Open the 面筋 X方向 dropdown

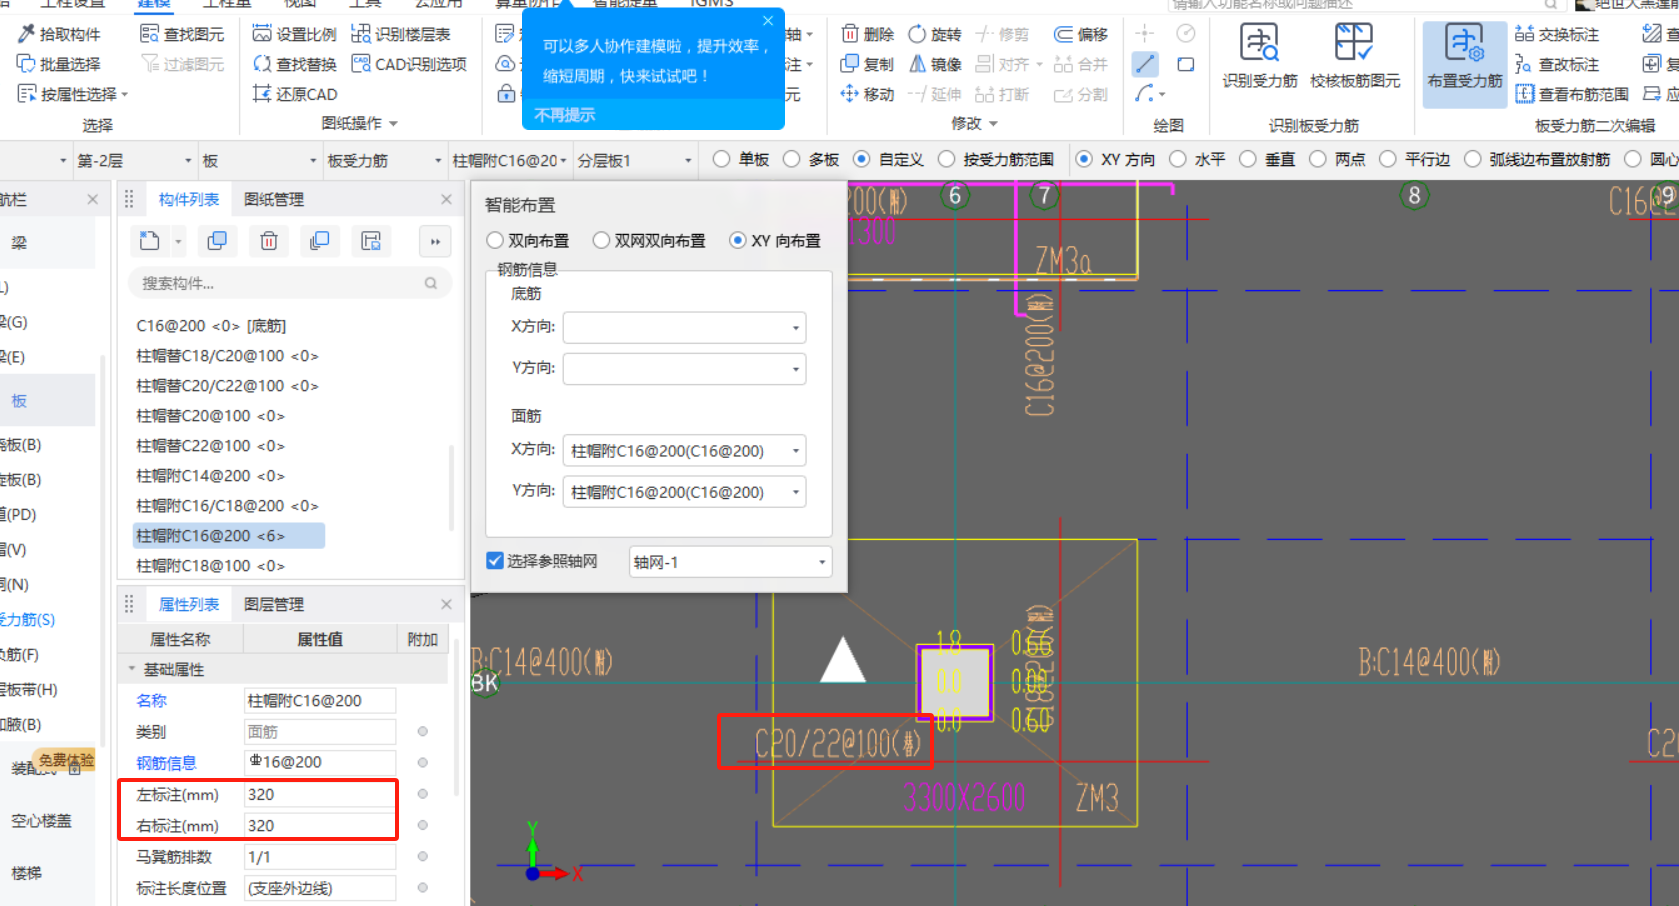click(x=684, y=450)
